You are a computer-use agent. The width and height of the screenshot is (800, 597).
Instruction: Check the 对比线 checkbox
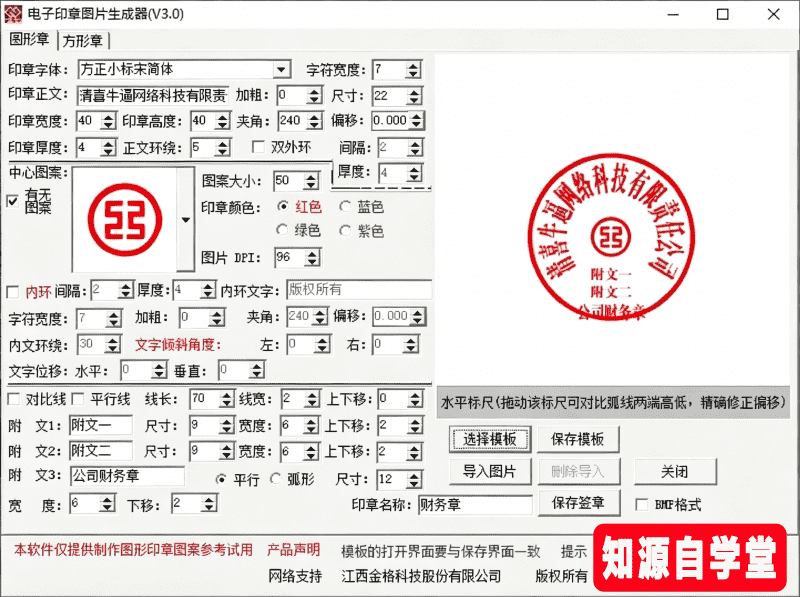coord(14,399)
